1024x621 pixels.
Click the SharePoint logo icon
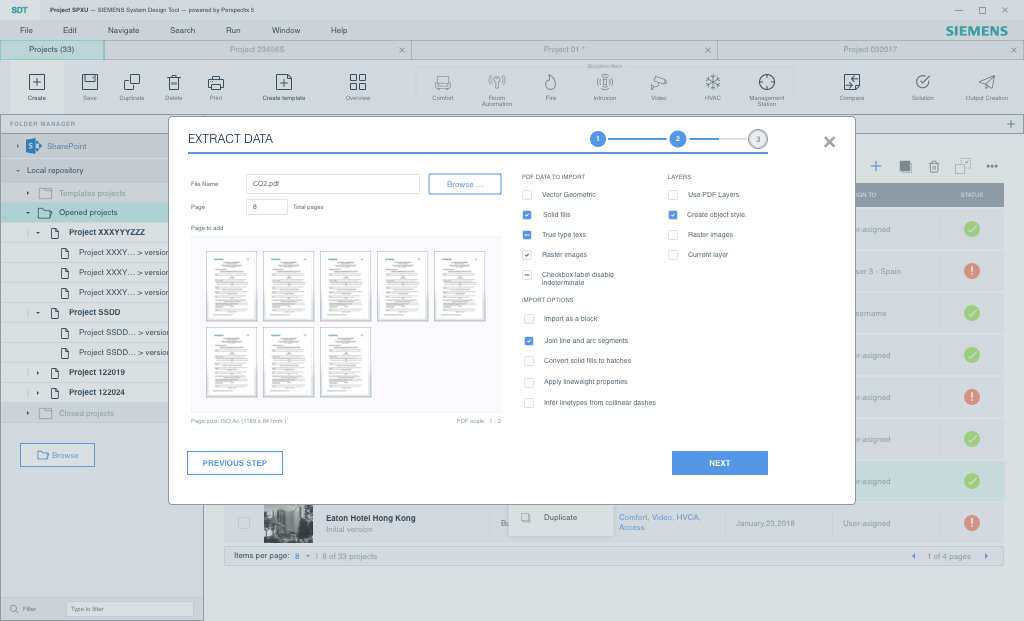(34, 146)
